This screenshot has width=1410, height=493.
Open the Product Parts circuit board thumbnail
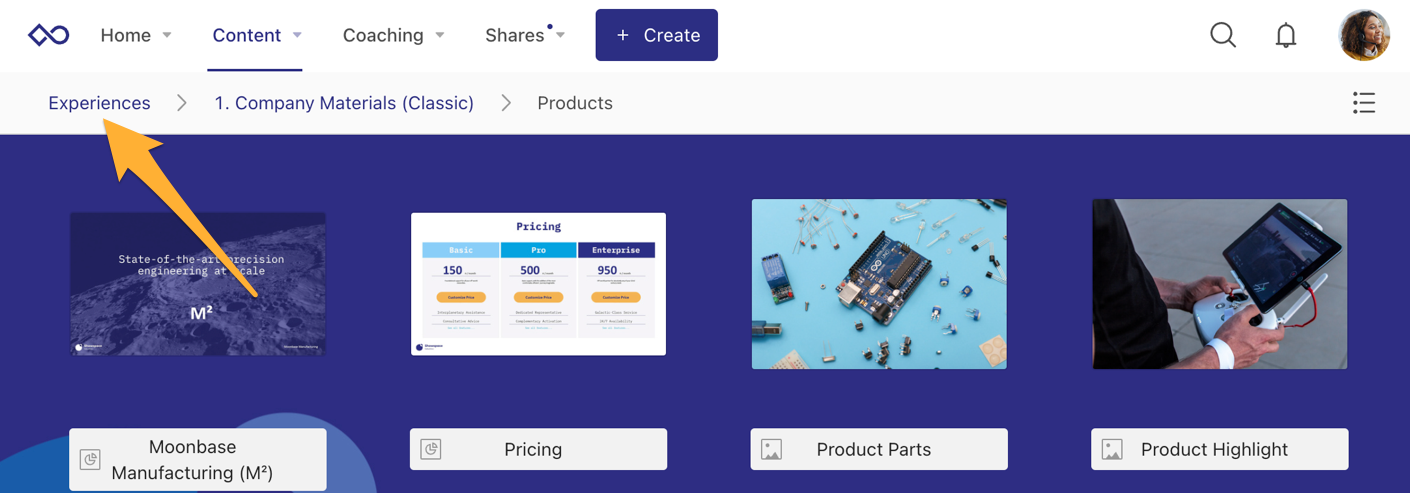click(x=879, y=284)
